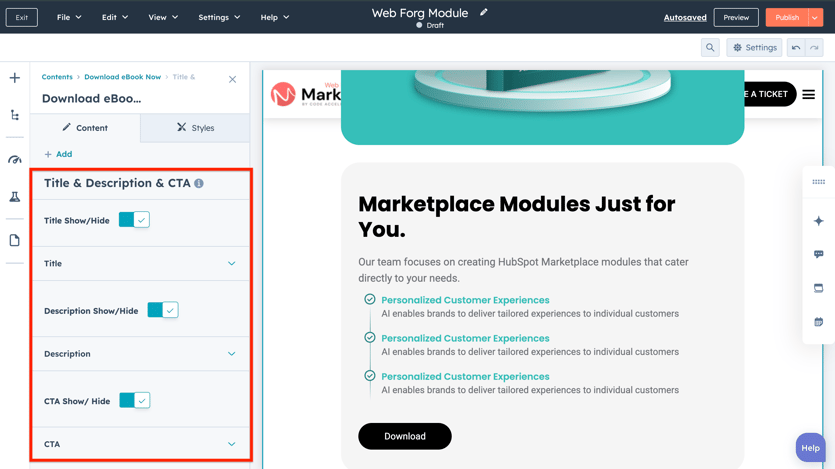
Task: Toggle the CTA Show/Hide switch
Action: coord(134,400)
